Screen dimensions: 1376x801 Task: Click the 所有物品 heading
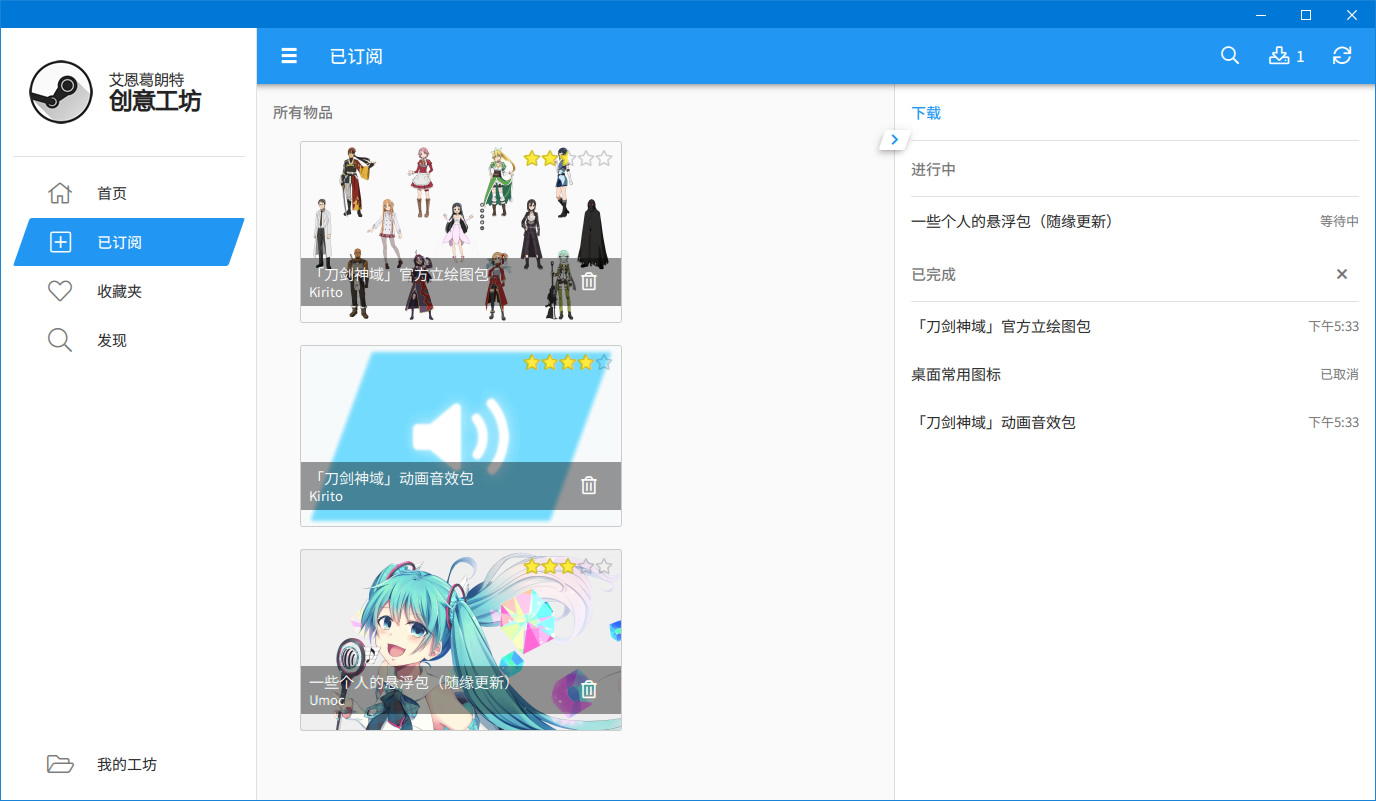pos(303,113)
